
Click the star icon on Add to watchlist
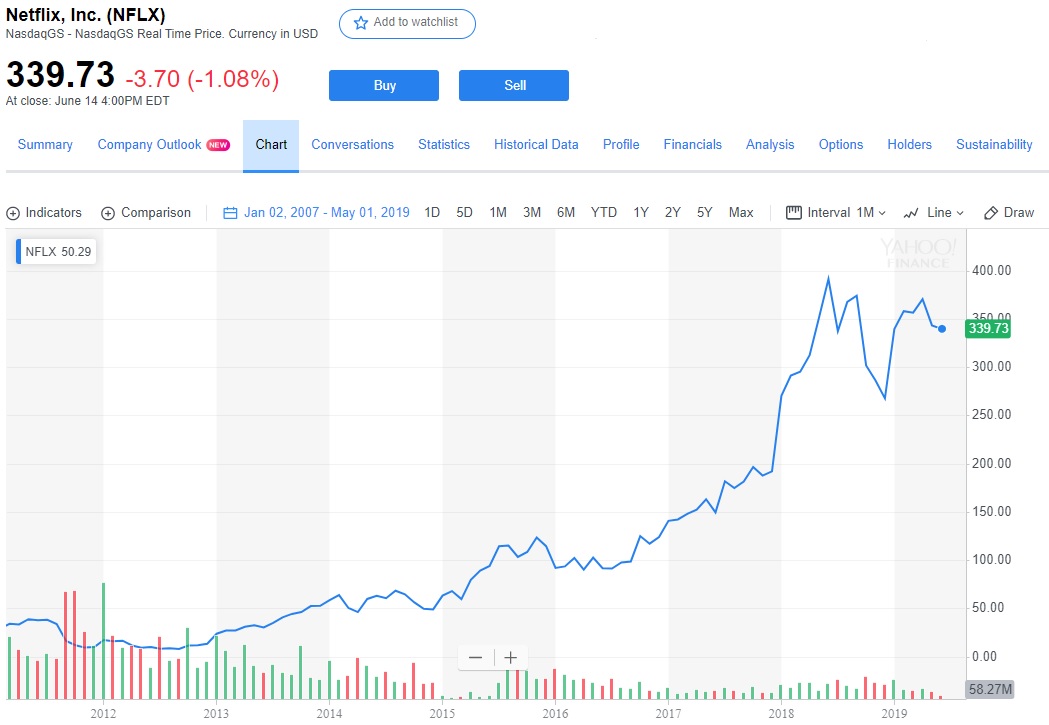361,23
